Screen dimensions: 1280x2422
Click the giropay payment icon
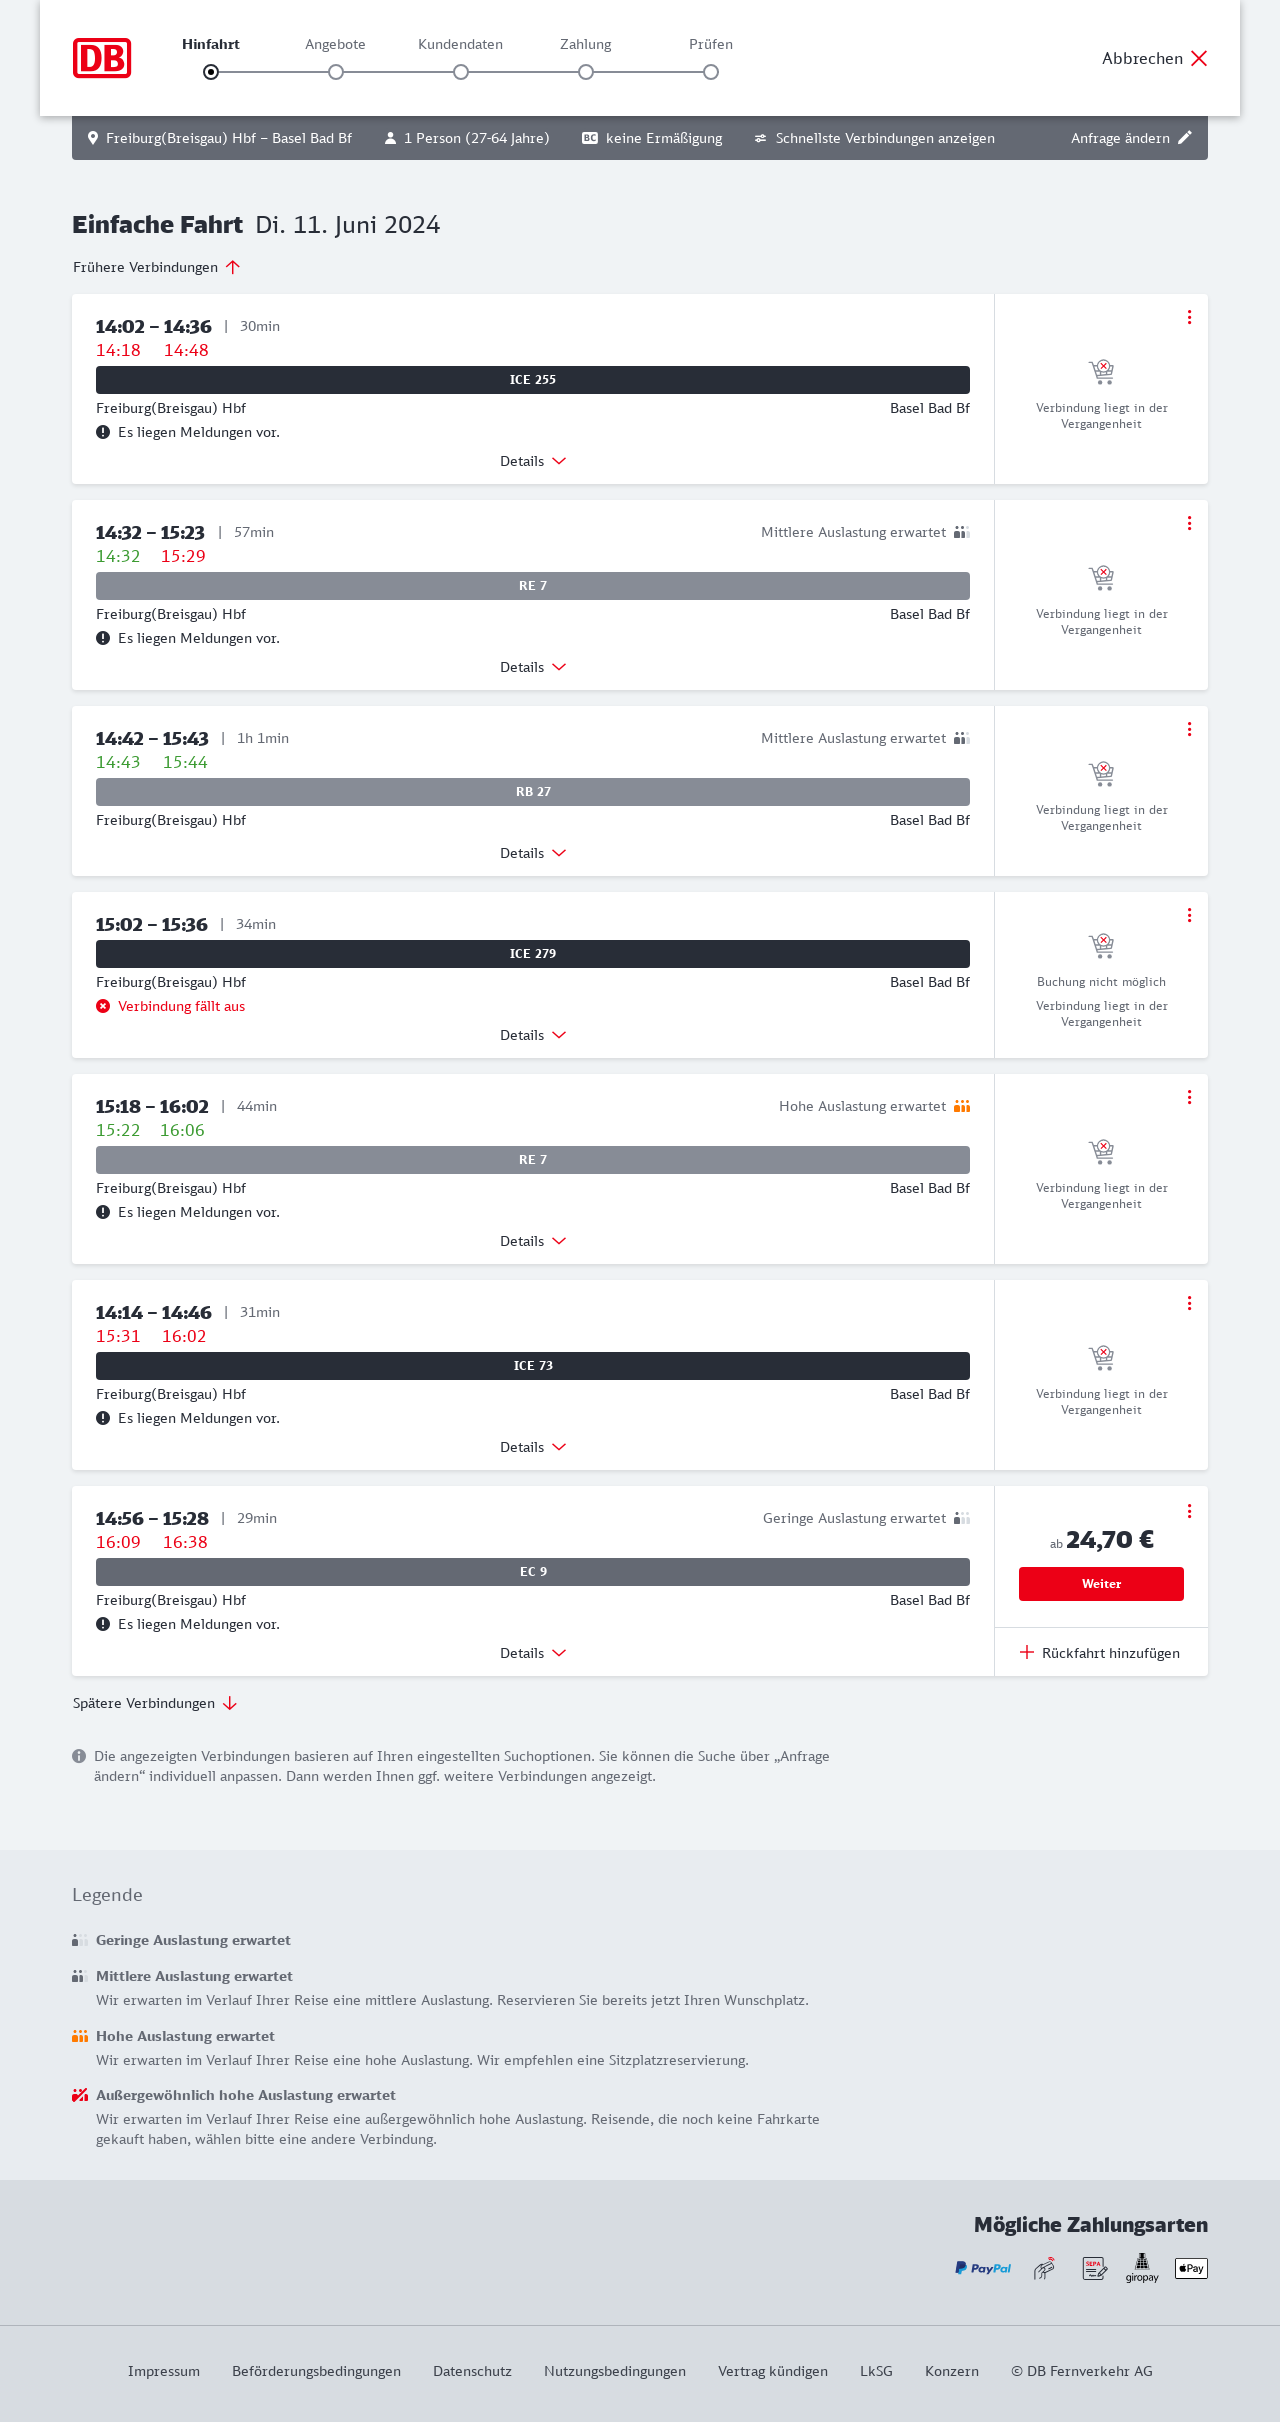coord(1142,2268)
